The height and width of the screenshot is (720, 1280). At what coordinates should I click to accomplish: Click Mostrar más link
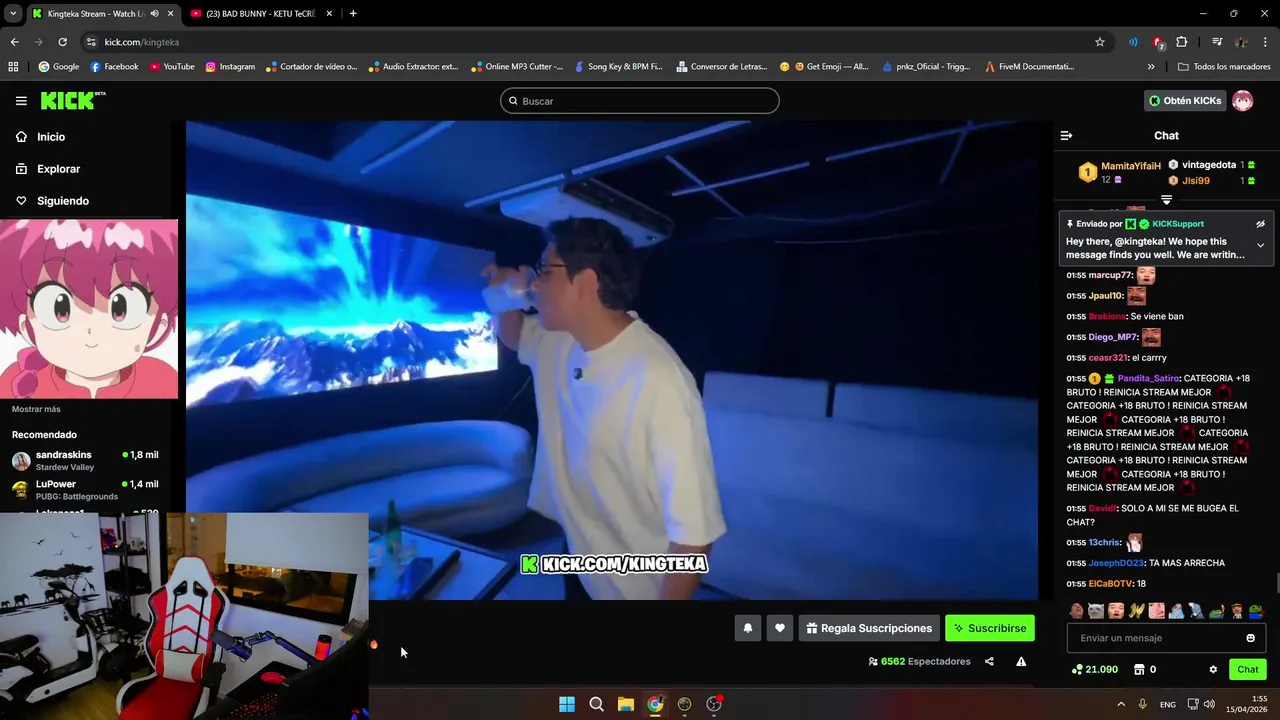tap(36, 409)
